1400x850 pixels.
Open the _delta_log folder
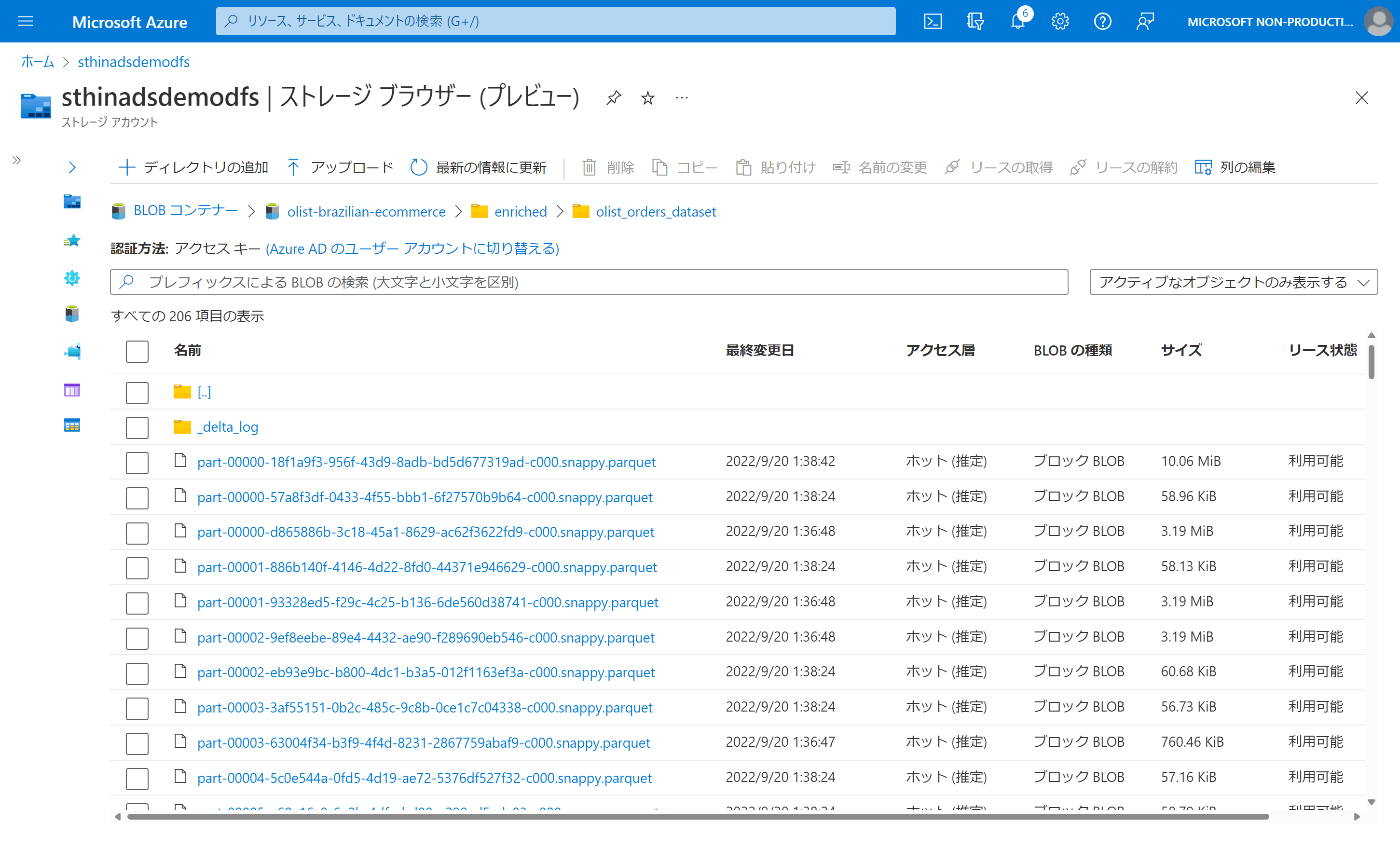pyautogui.click(x=228, y=427)
